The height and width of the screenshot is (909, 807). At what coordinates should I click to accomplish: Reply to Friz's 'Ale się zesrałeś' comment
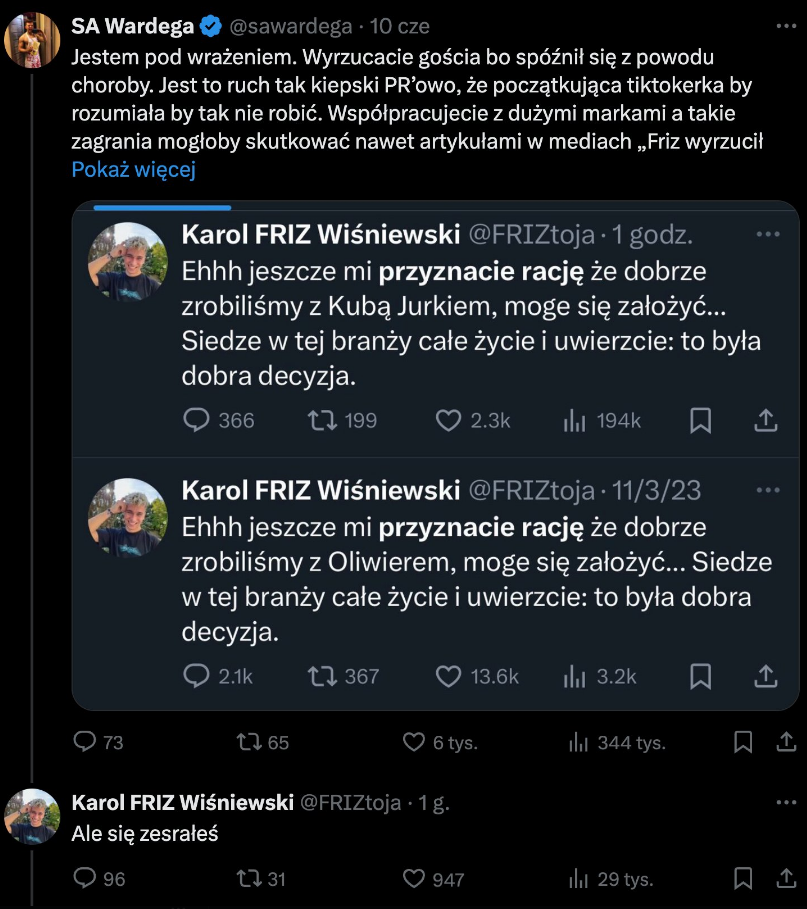[x=87, y=879]
